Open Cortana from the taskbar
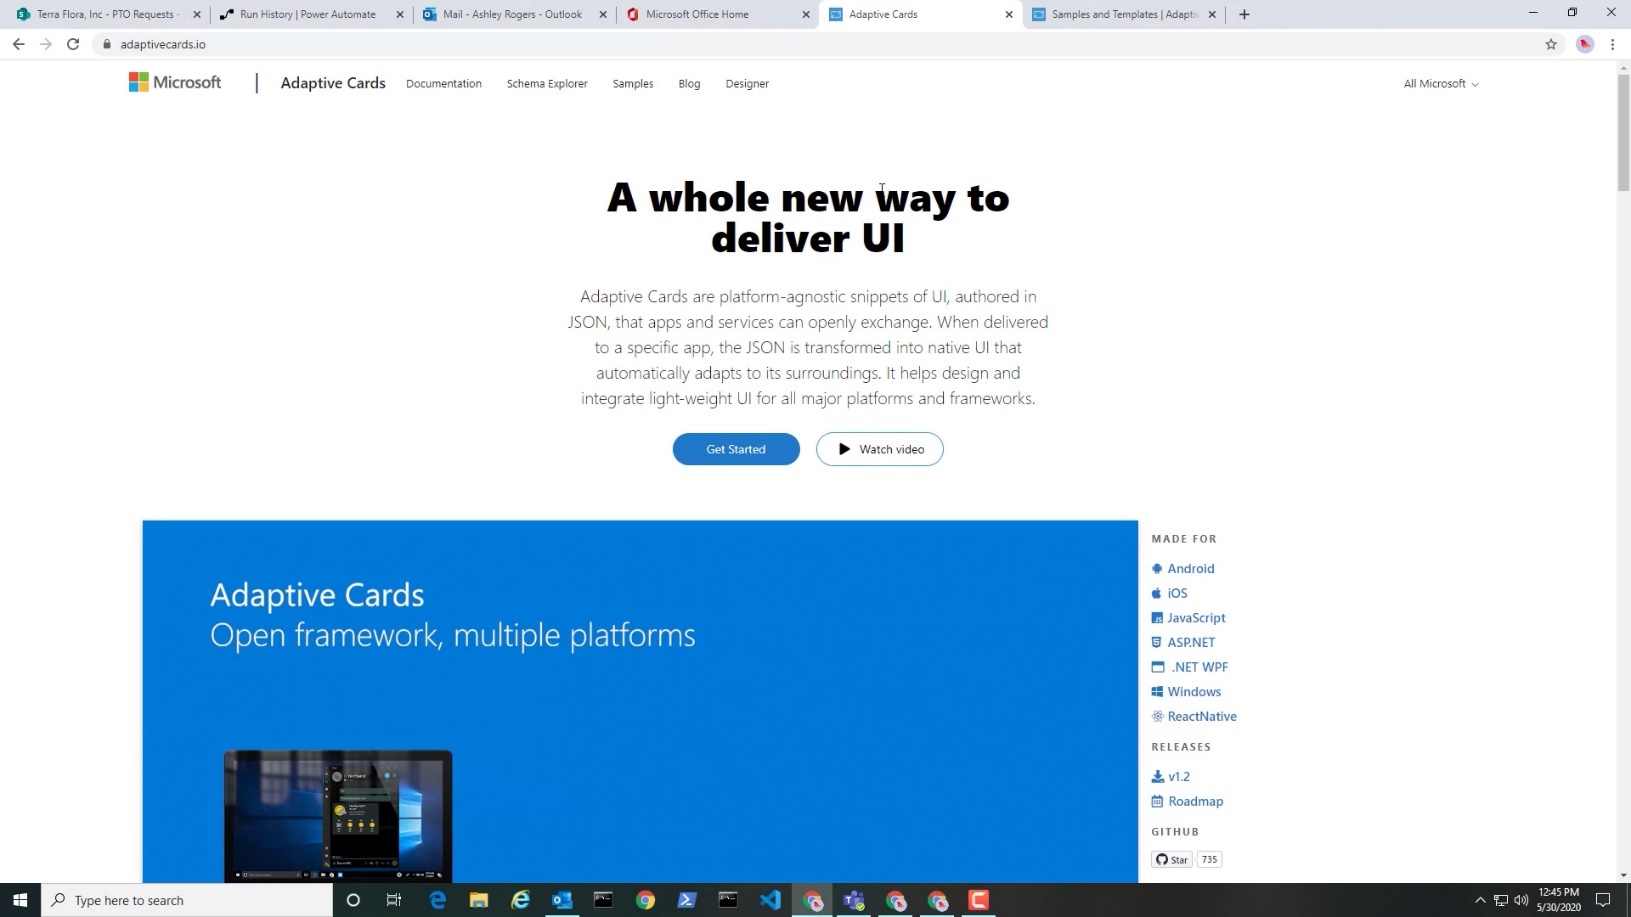1631x917 pixels. 353,900
